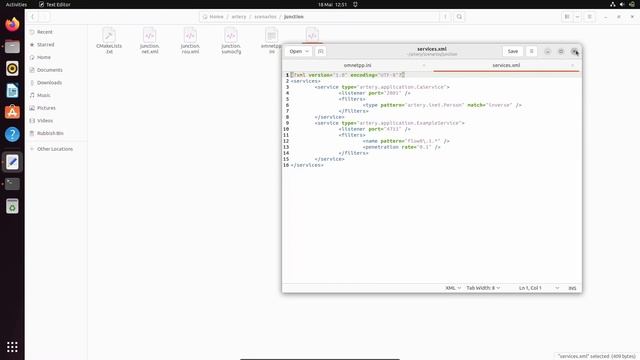
Task: Select the junction.rou.xml file
Action: [190, 41]
